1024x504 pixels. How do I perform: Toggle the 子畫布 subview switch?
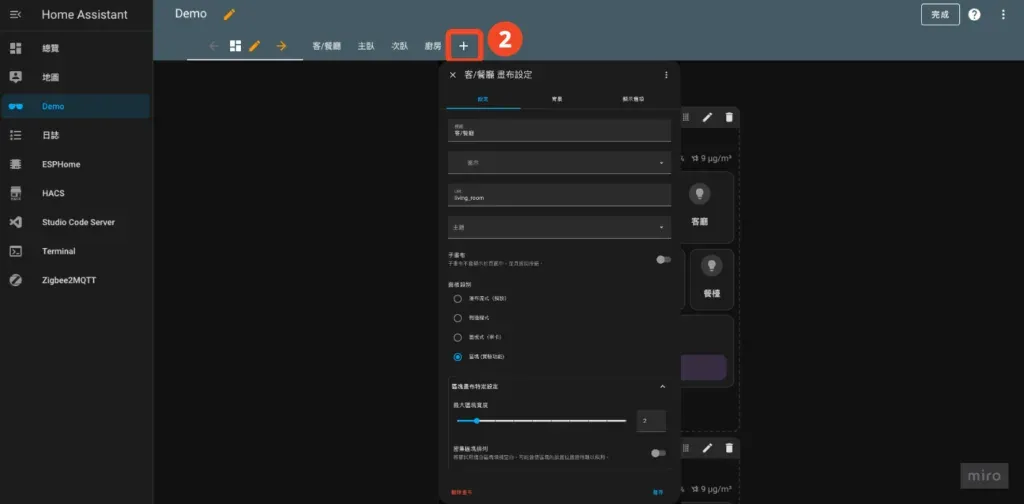(x=661, y=260)
